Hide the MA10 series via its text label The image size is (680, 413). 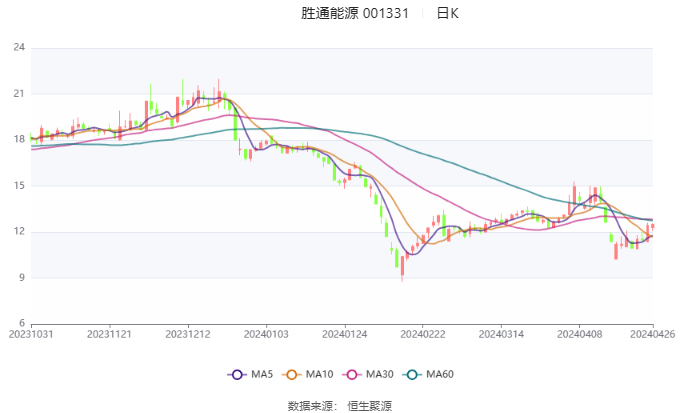pos(320,374)
